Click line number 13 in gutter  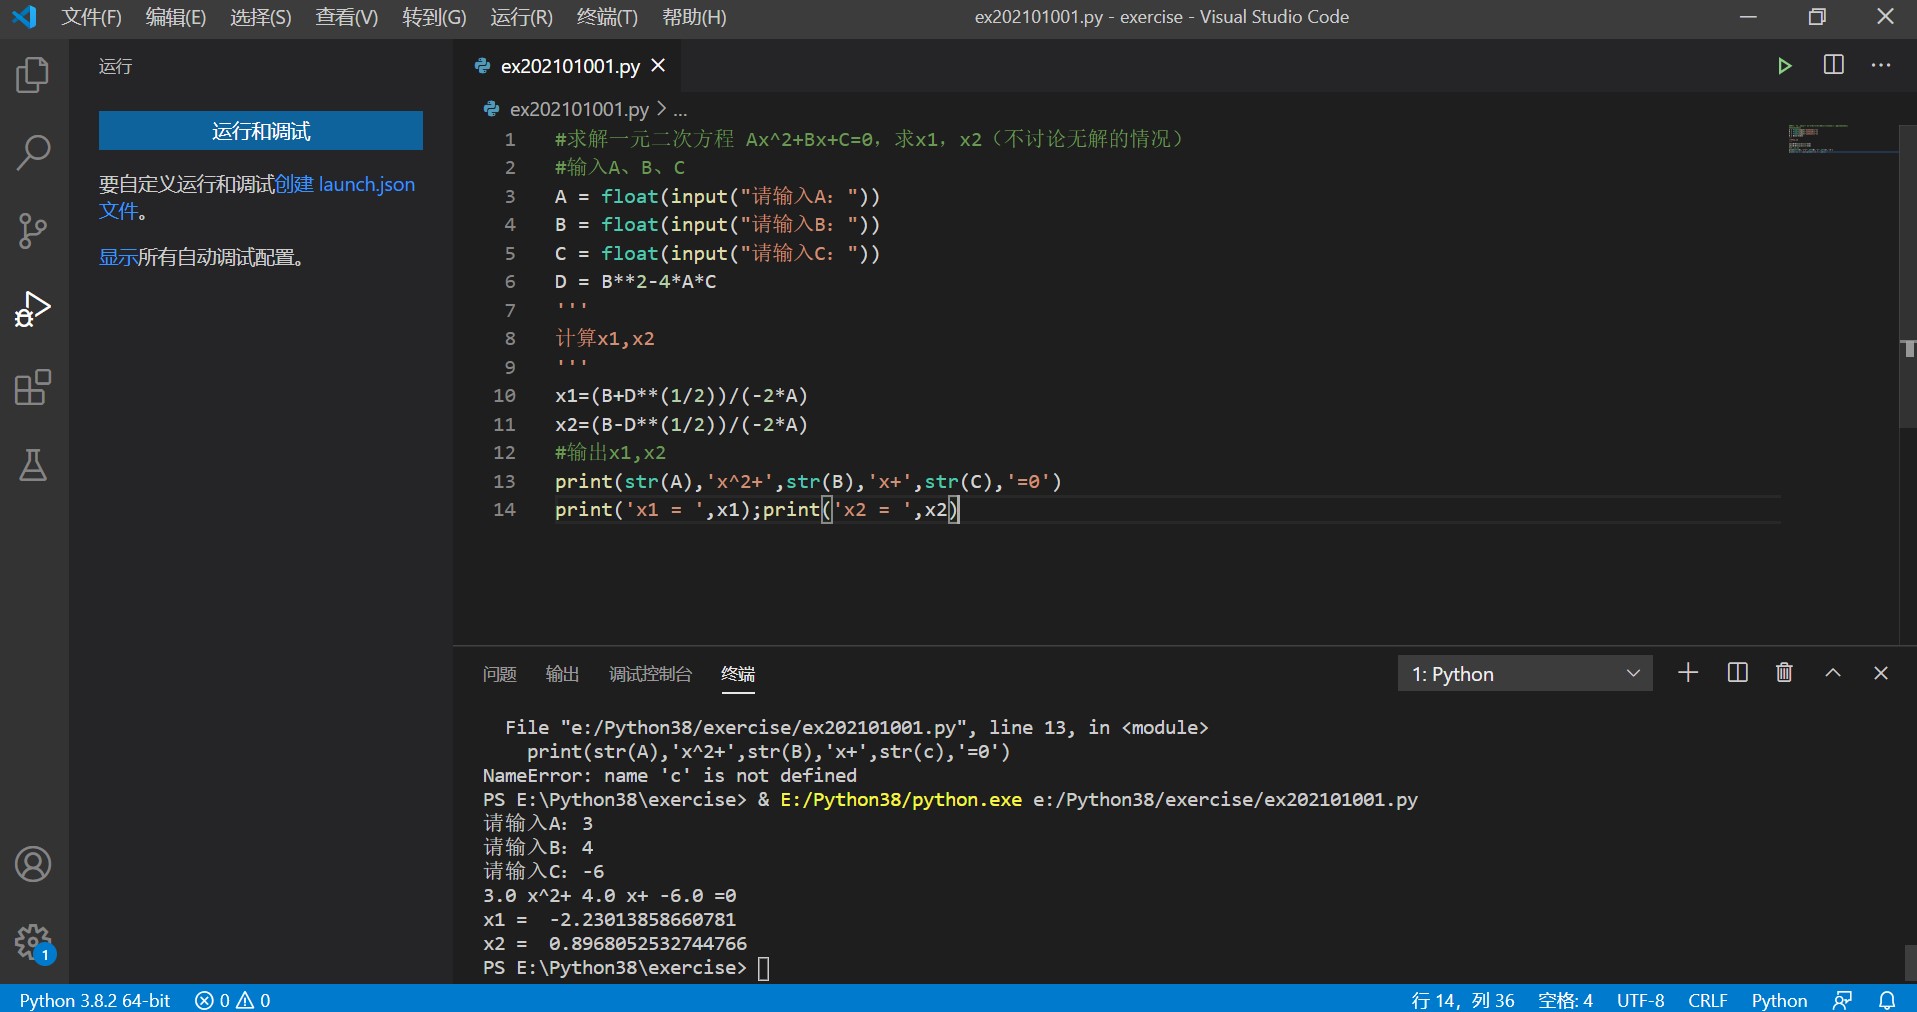(504, 482)
